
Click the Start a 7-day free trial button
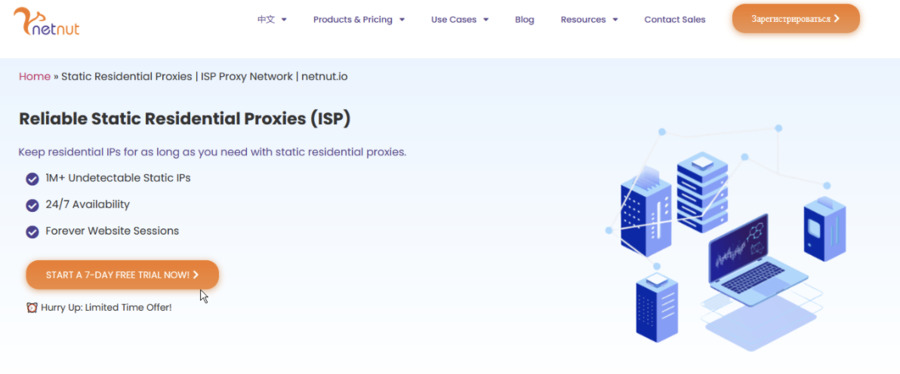(x=122, y=275)
